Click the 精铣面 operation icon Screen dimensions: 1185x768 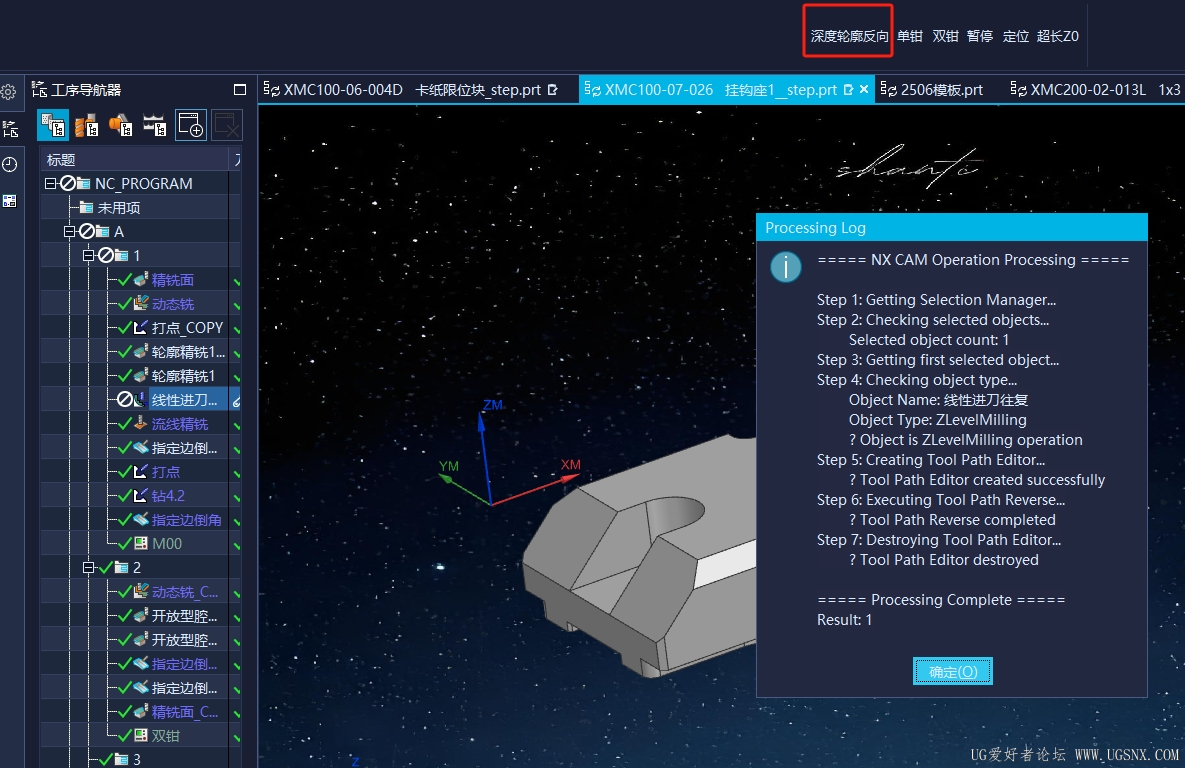pos(141,280)
